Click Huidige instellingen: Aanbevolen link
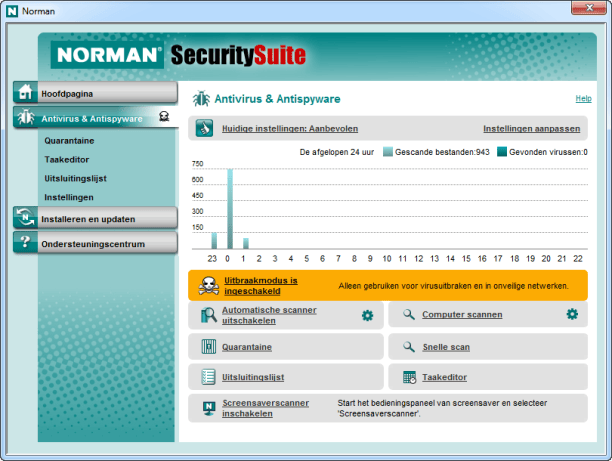Viewport: 612px width, 461px height. coord(290,128)
